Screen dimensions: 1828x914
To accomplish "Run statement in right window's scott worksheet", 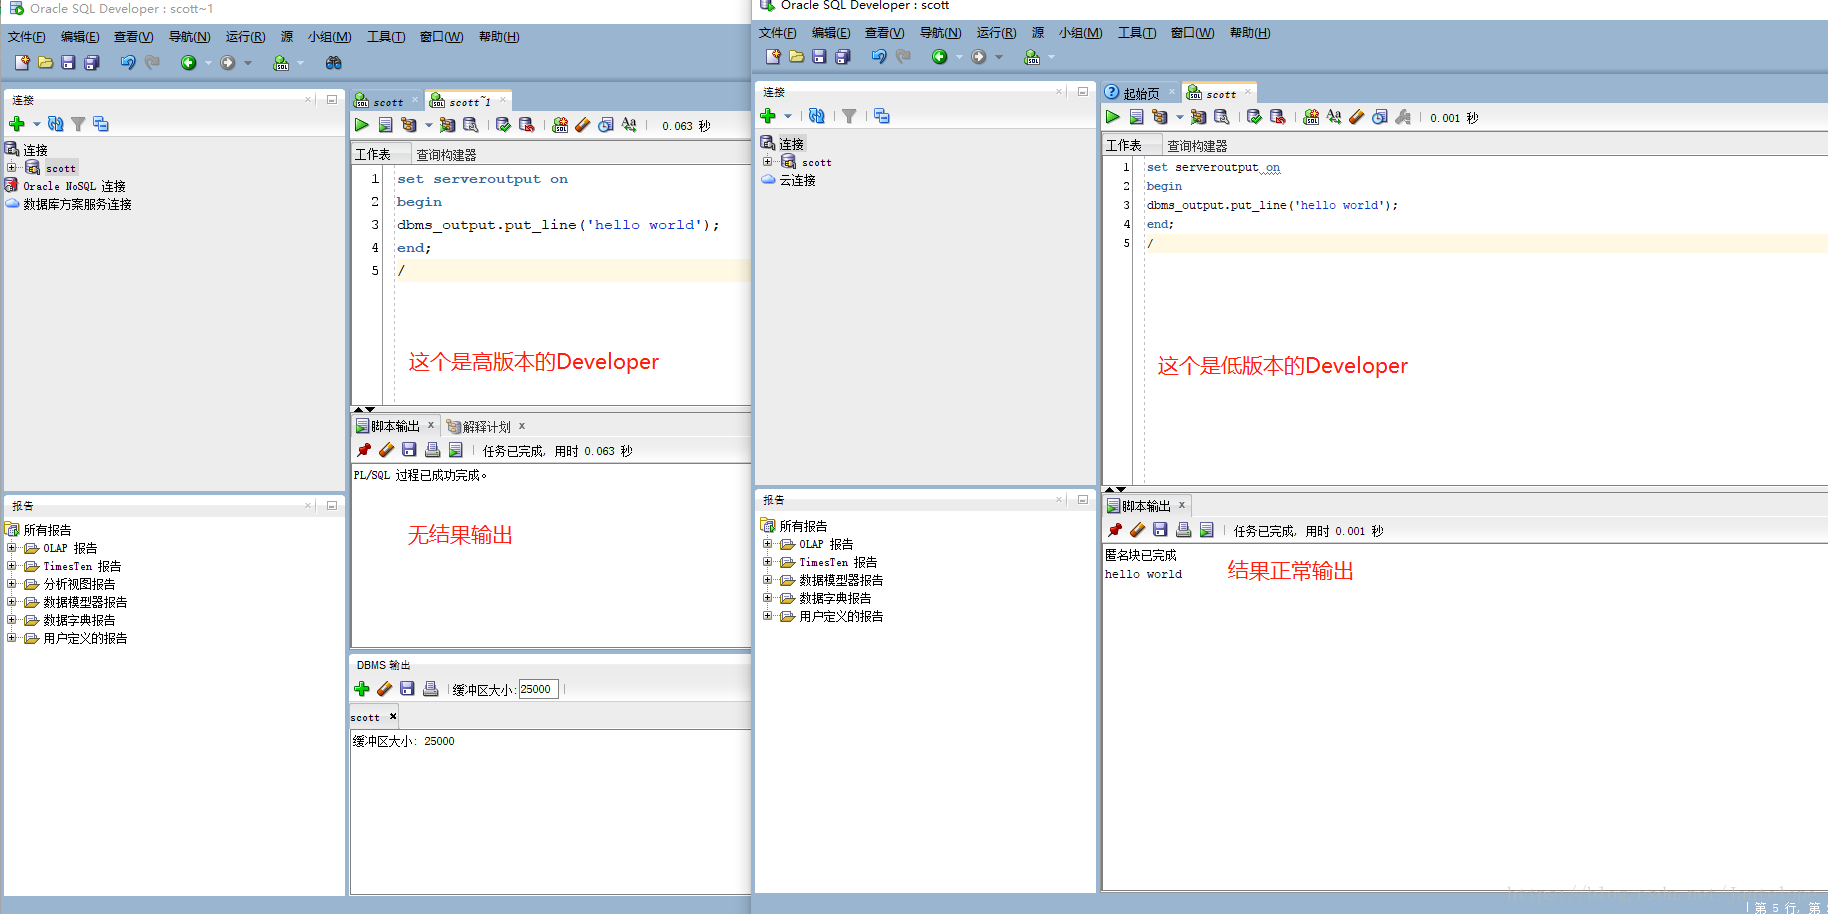I will tap(1113, 117).
